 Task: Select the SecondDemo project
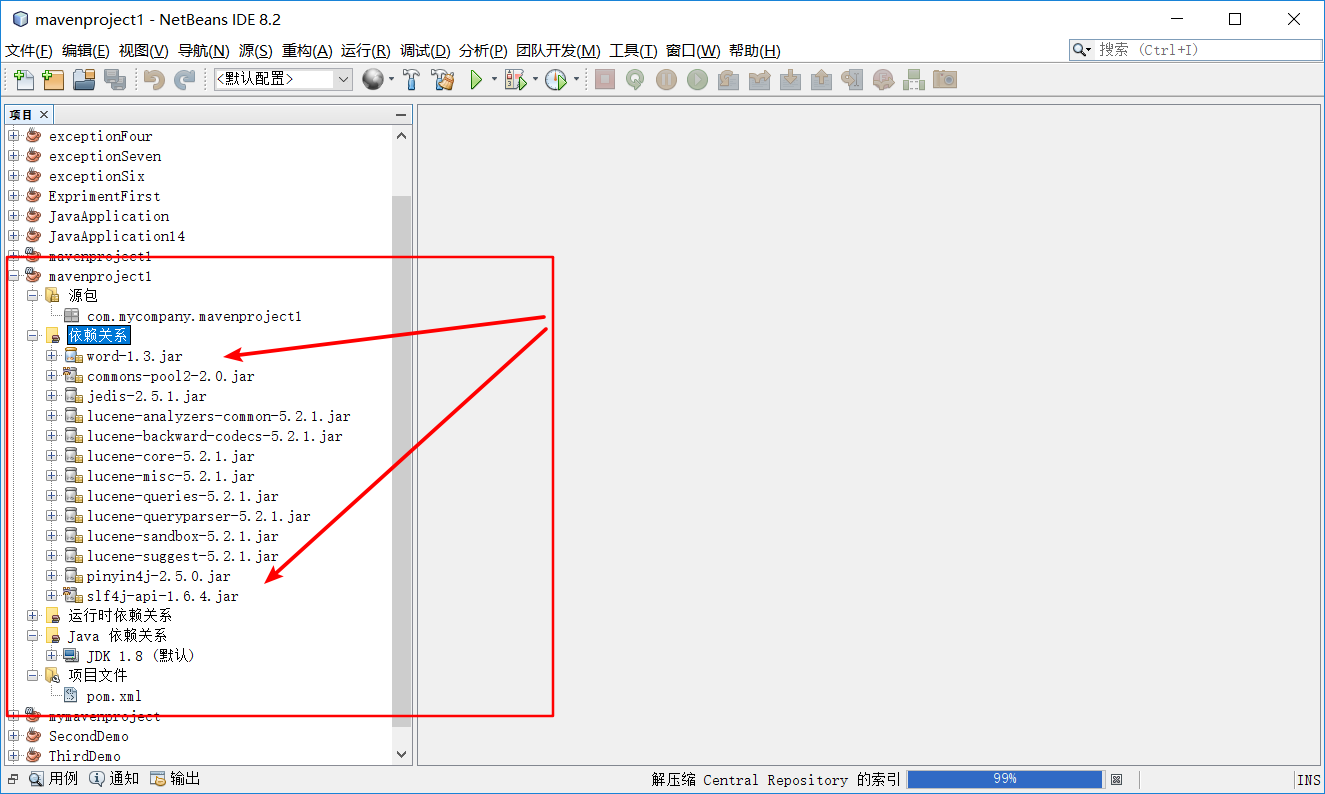89,736
